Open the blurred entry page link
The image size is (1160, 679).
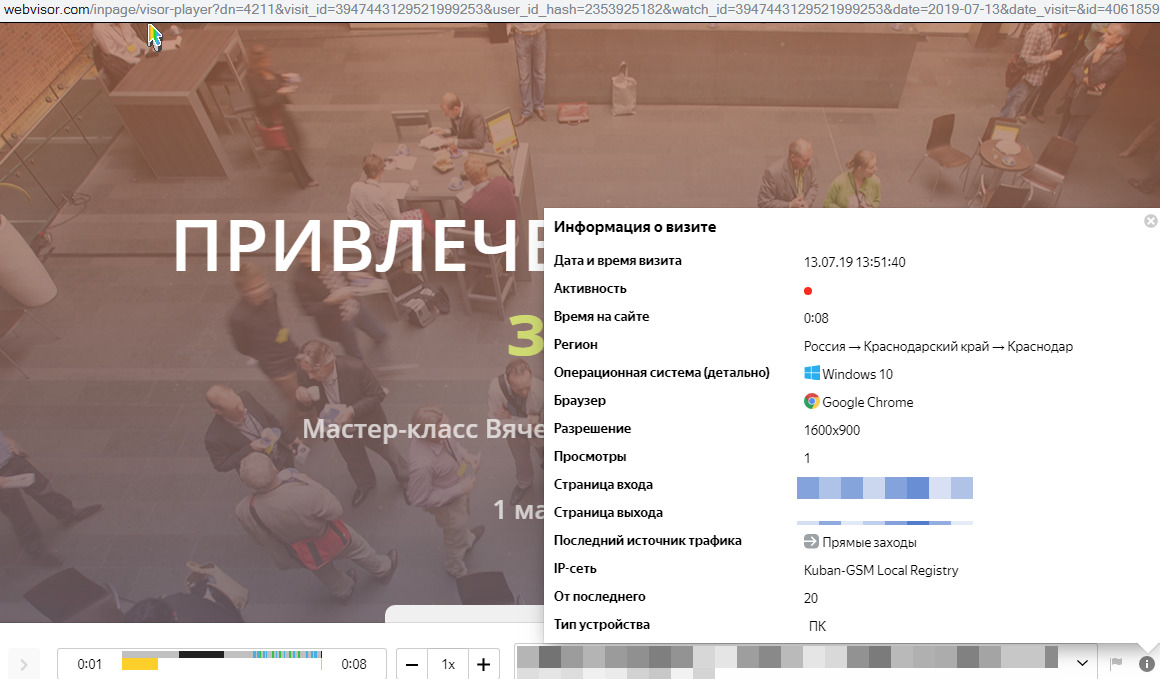pyautogui.click(x=884, y=488)
